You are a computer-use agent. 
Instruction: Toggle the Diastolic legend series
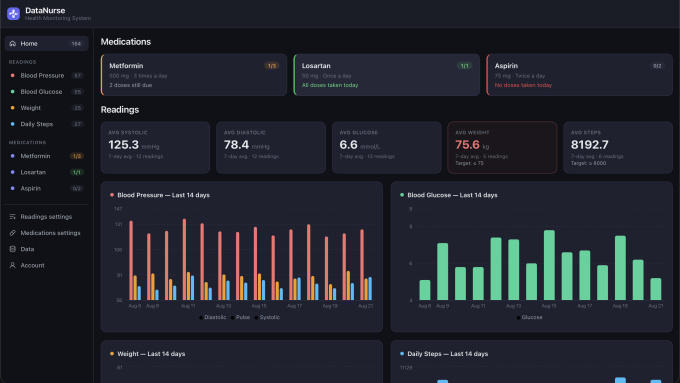(212, 317)
